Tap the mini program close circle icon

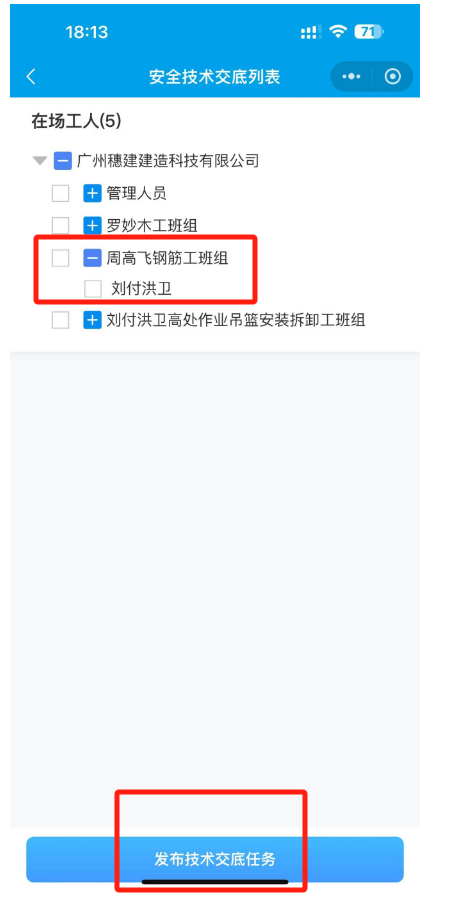392,77
